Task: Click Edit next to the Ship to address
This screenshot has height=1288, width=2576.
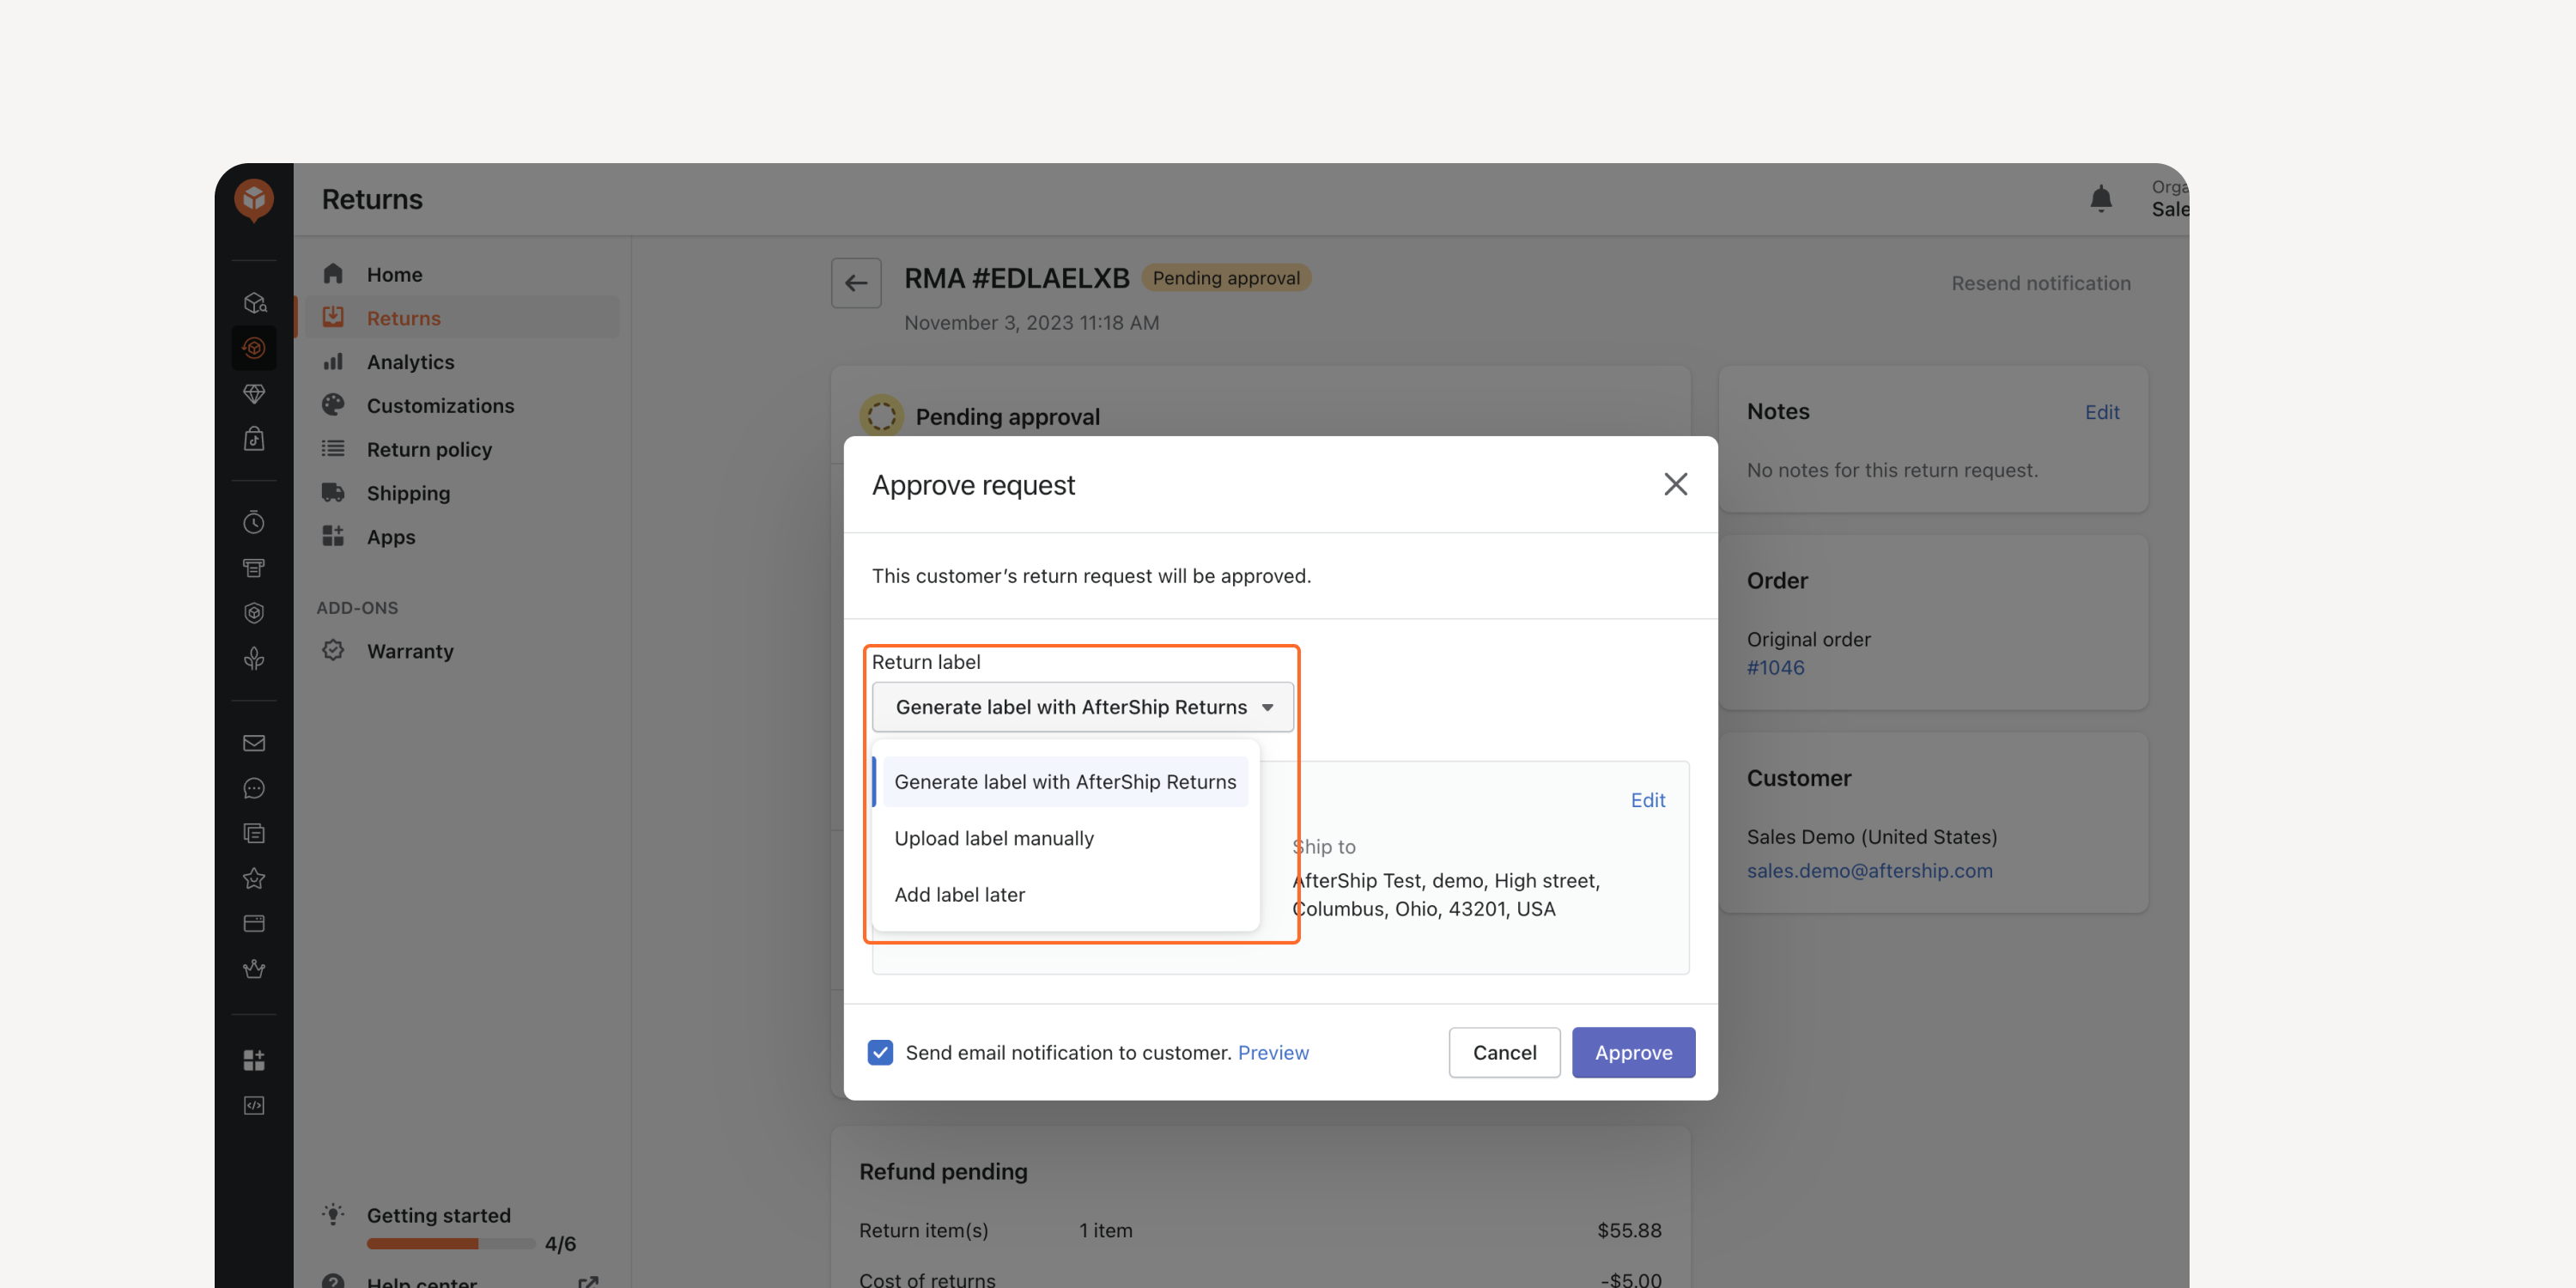Action: click(x=1647, y=800)
